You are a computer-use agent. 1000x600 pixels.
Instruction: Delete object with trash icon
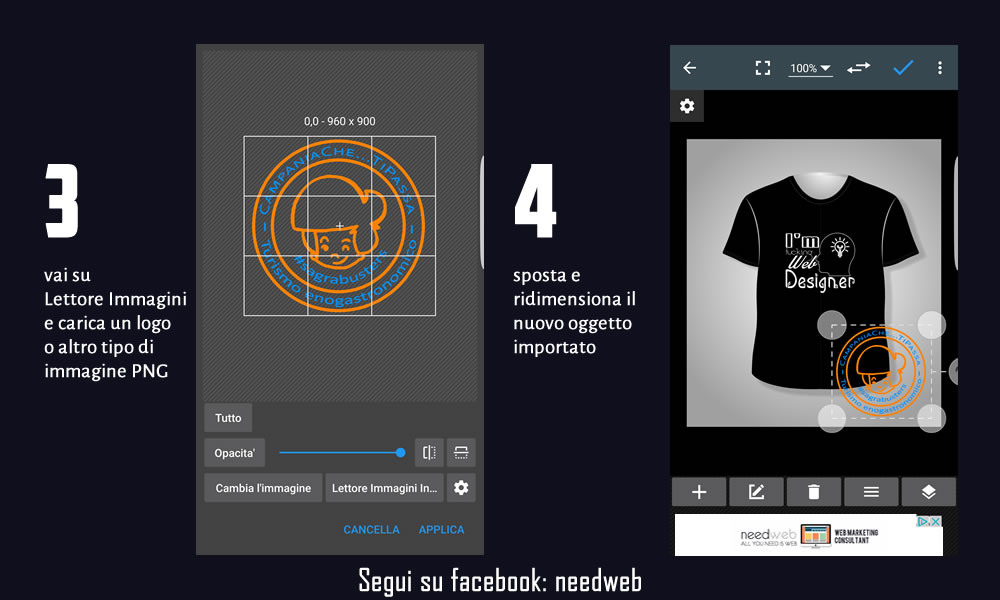[x=814, y=492]
